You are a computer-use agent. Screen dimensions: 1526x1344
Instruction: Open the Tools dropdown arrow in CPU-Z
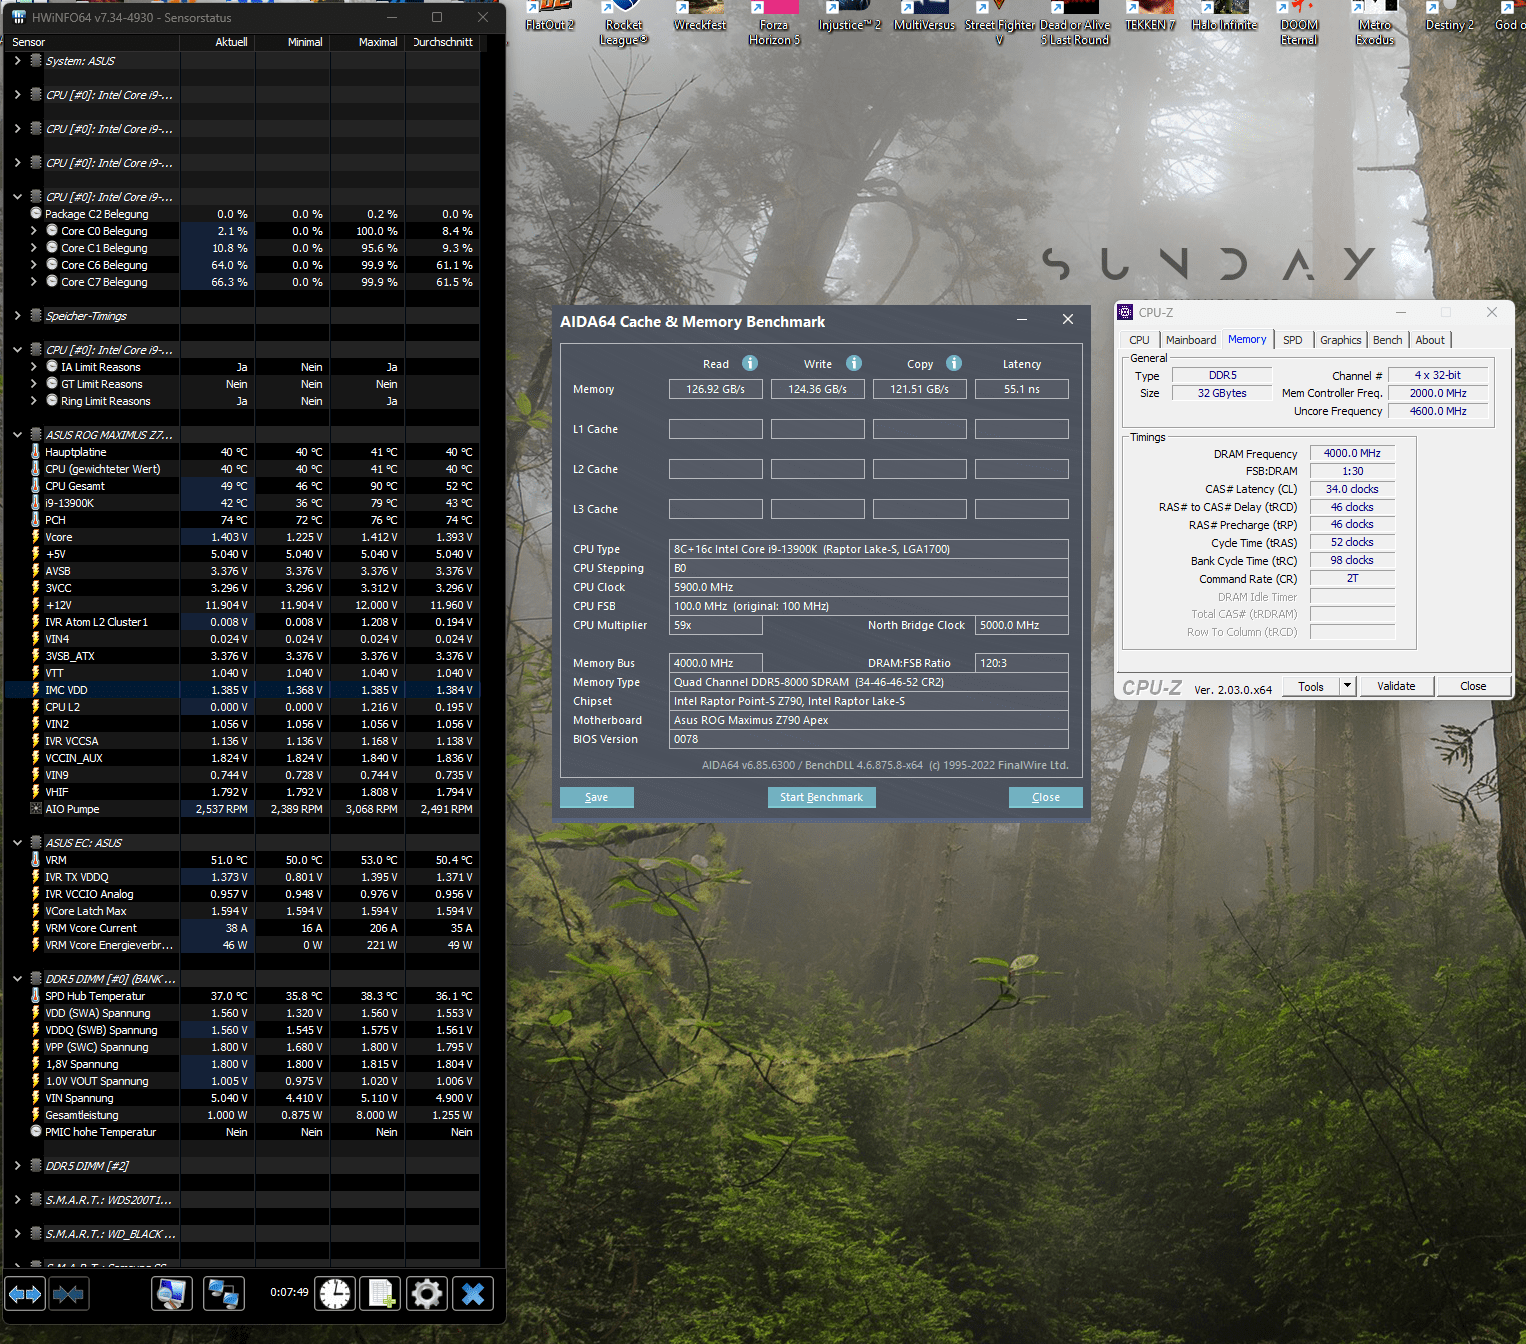point(1347,686)
